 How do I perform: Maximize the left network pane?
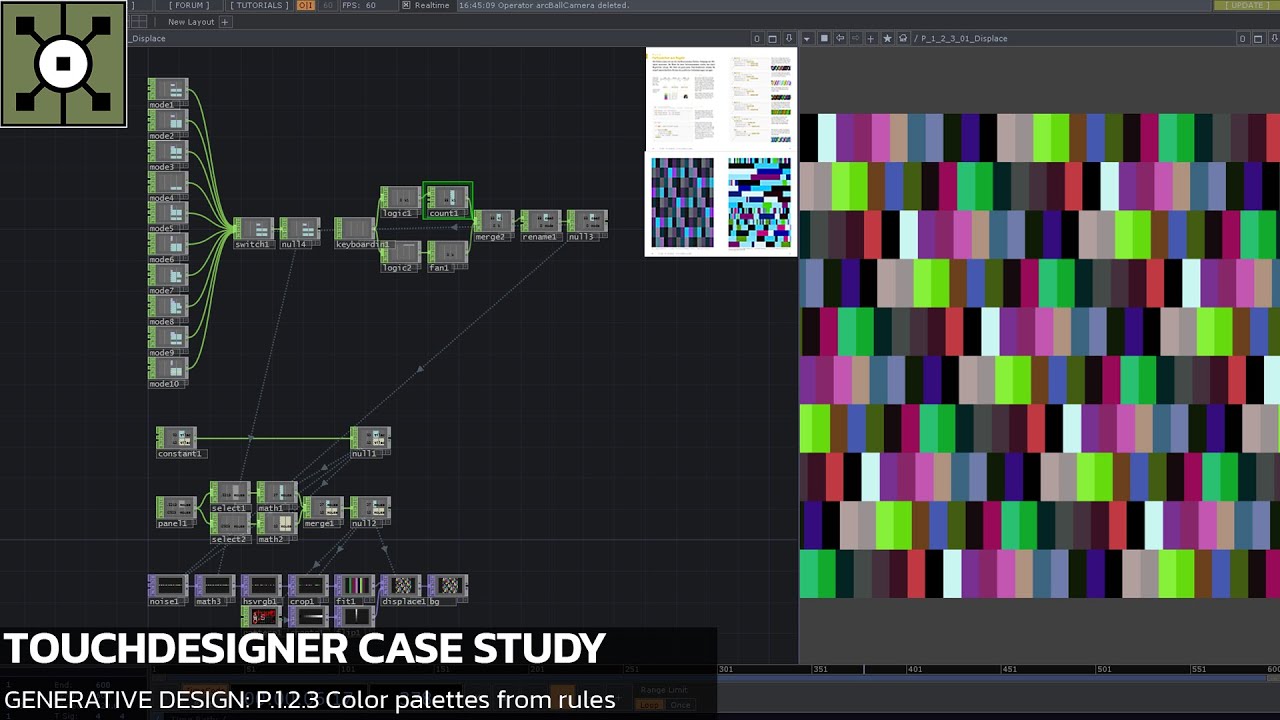point(773,38)
